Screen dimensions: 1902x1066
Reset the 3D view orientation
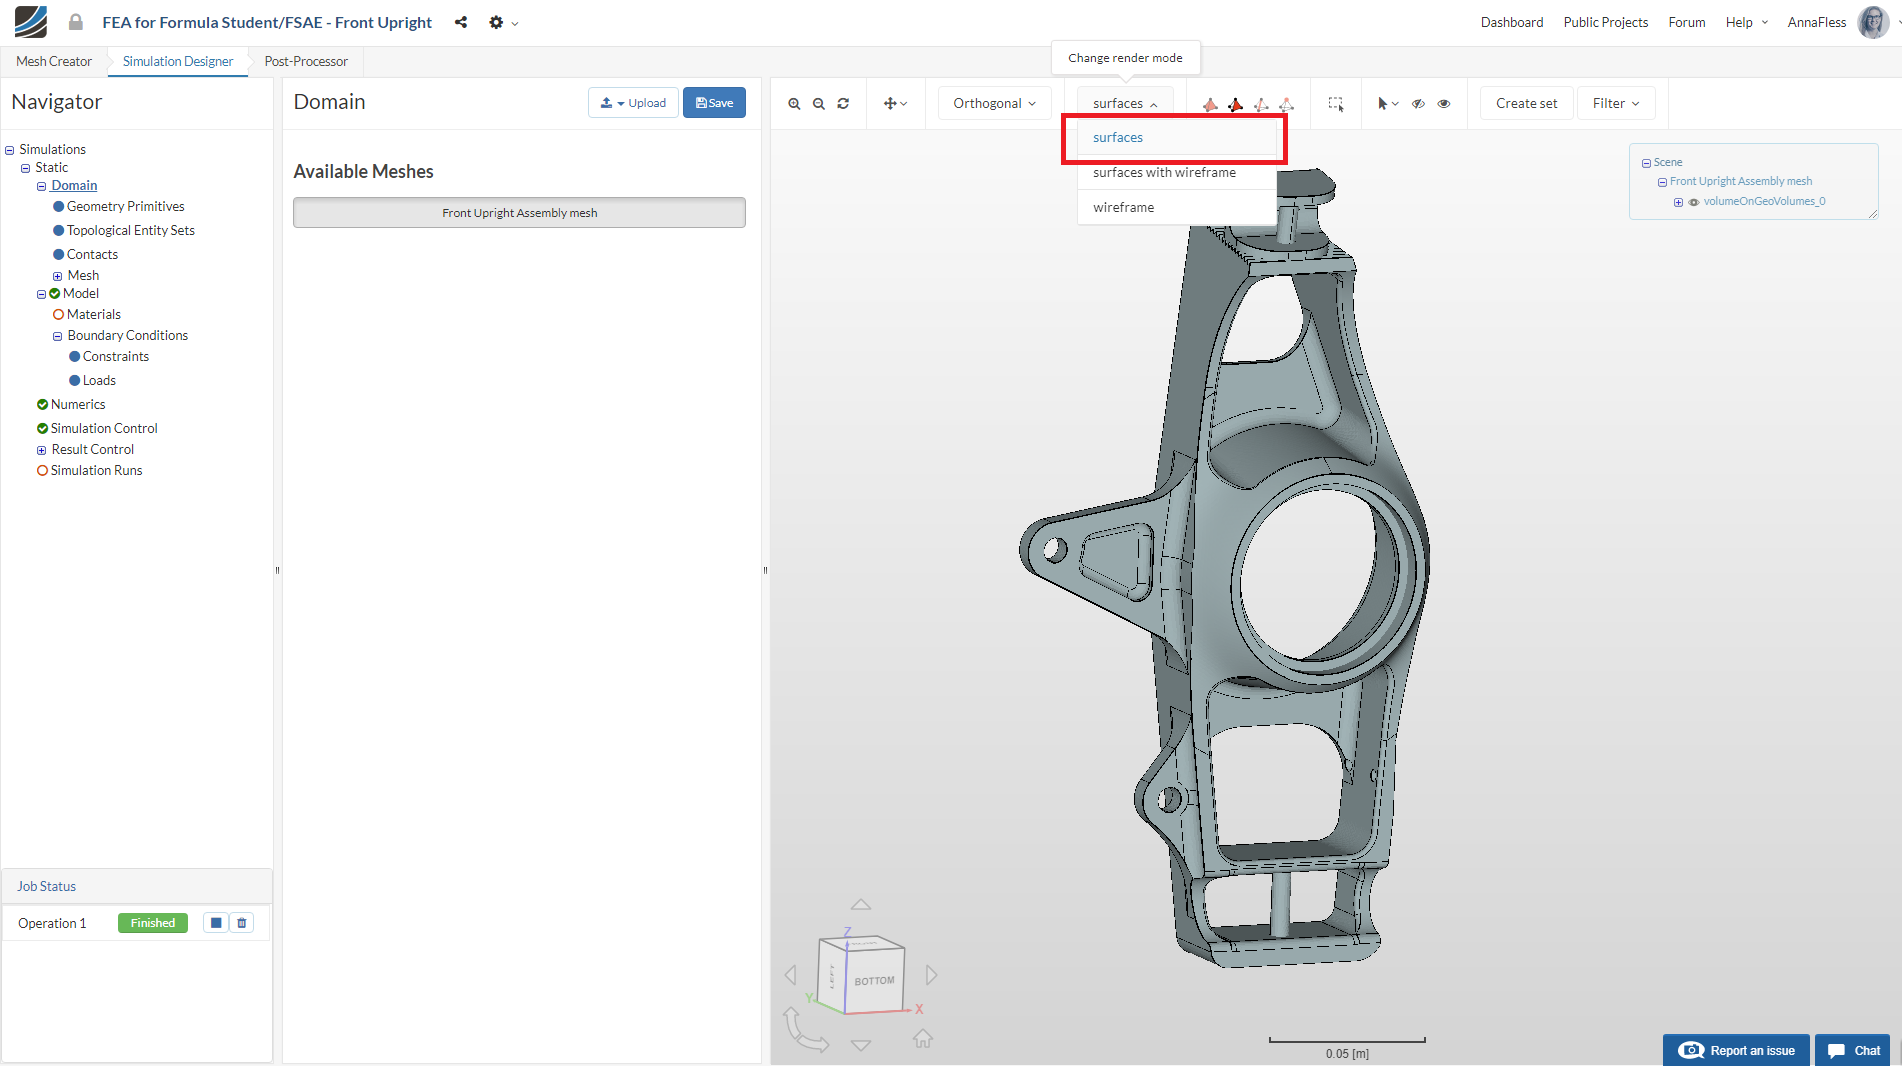tap(843, 103)
